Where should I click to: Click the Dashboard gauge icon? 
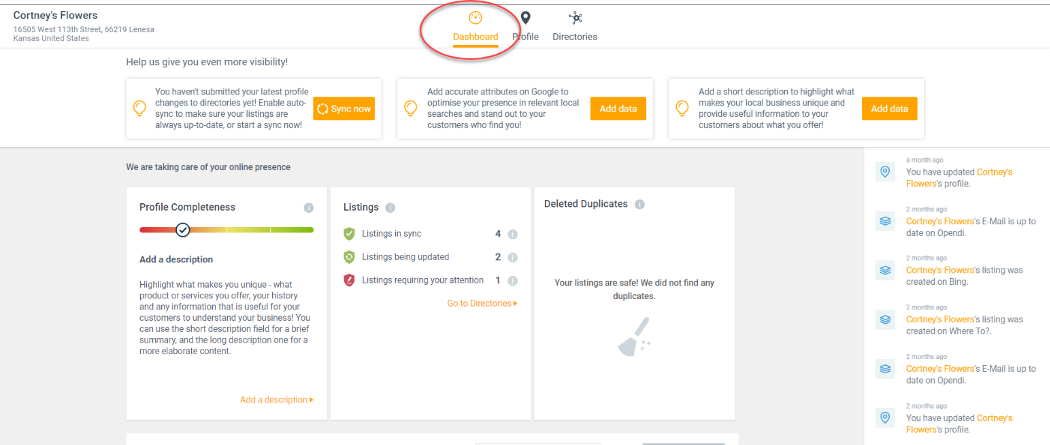coord(475,18)
